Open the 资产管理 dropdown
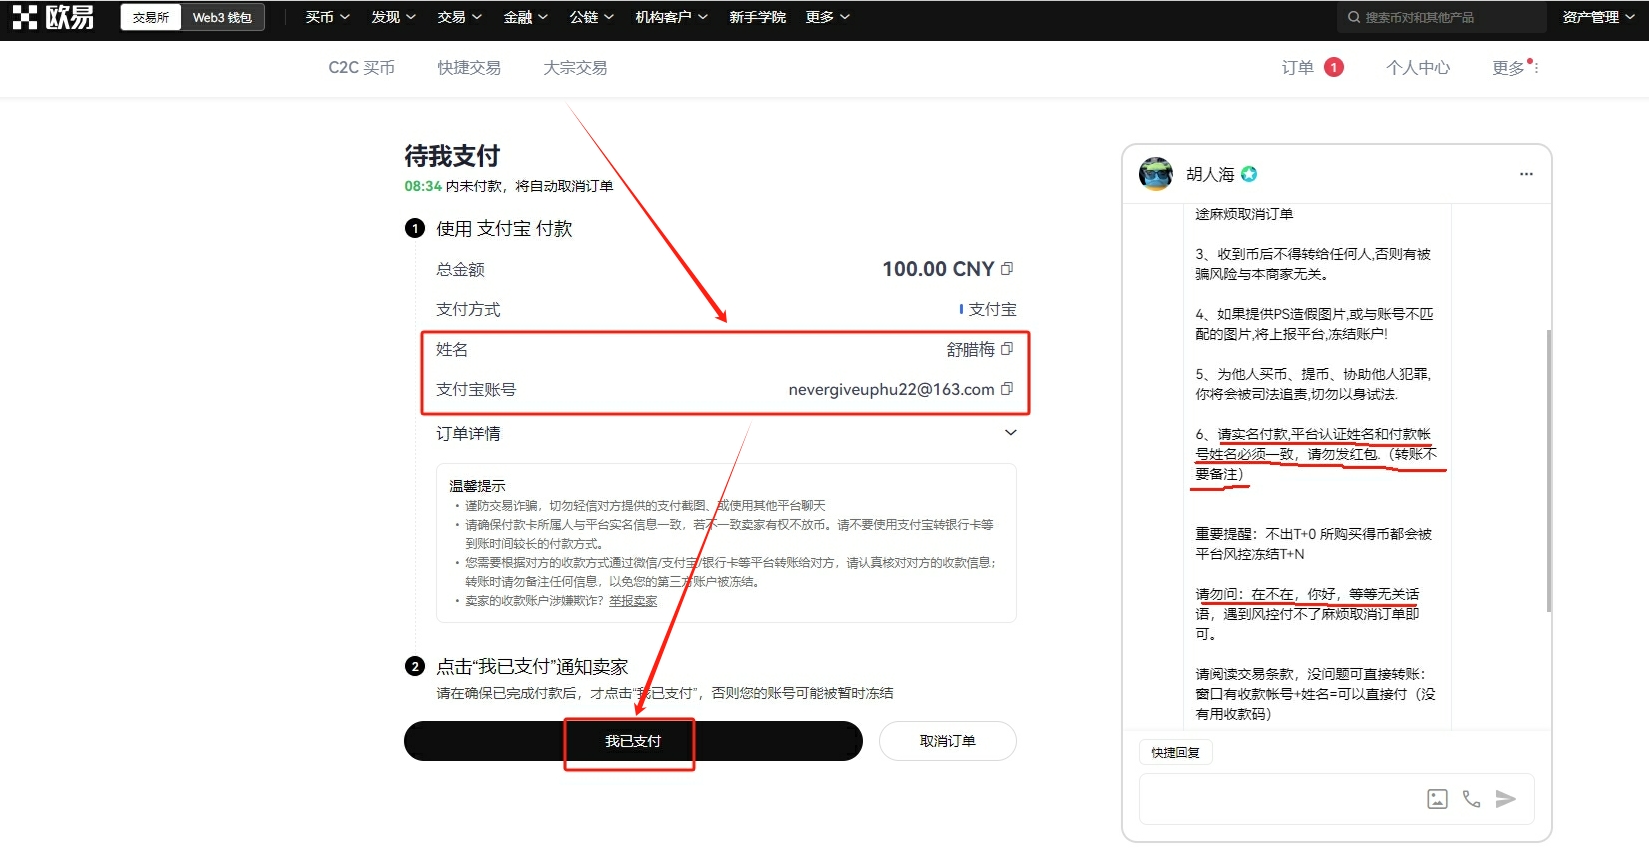This screenshot has width=1649, height=848. click(1598, 17)
